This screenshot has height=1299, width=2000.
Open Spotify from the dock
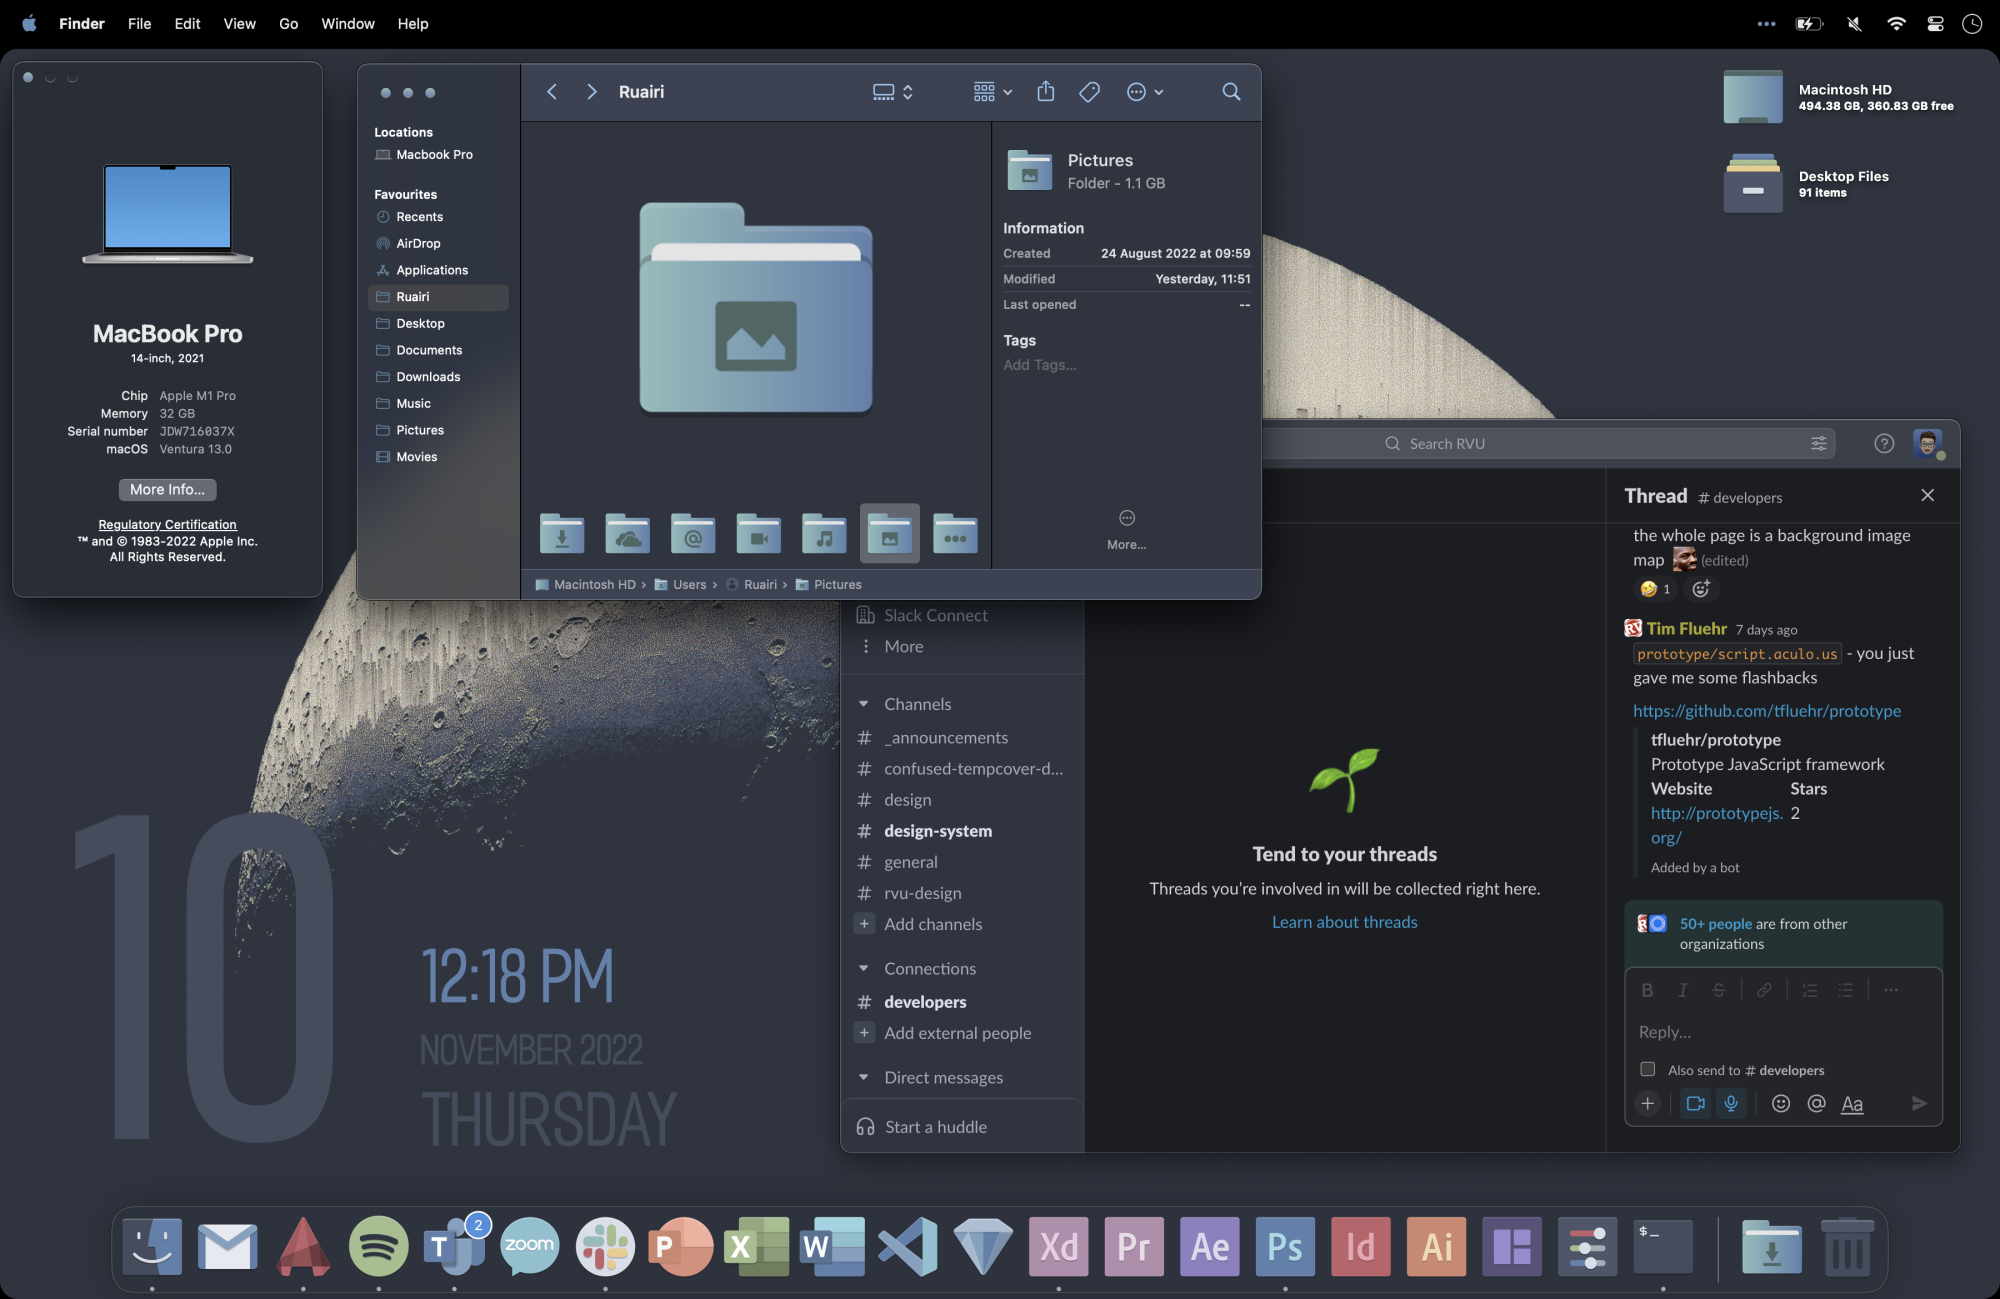pyautogui.click(x=378, y=1246)
